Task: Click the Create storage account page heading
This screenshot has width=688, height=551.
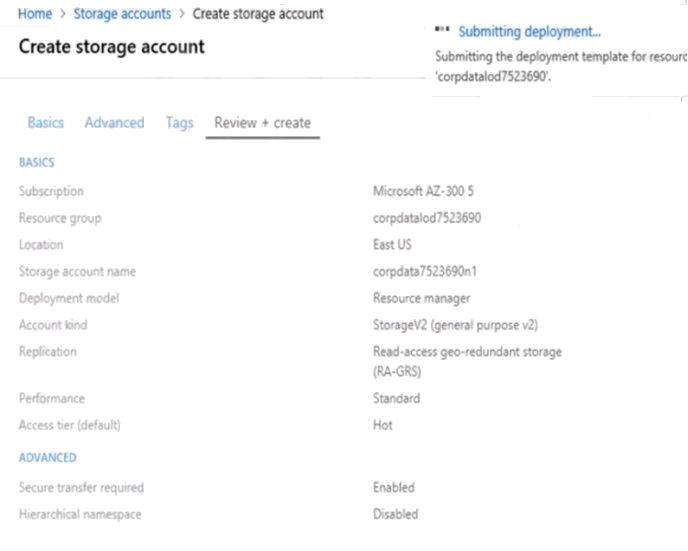Action: (x=111, y=47)
